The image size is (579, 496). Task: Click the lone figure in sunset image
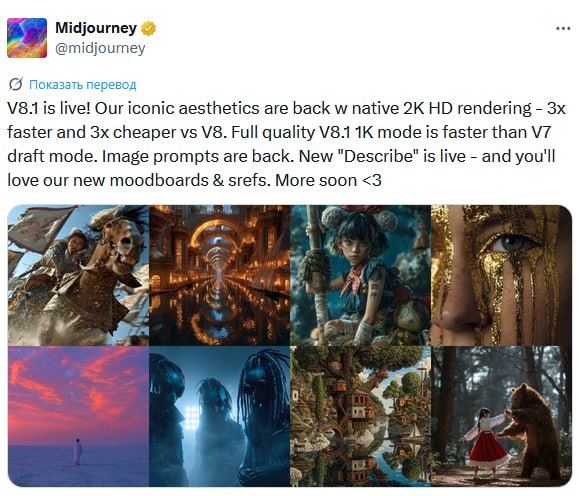pos(78,451)
